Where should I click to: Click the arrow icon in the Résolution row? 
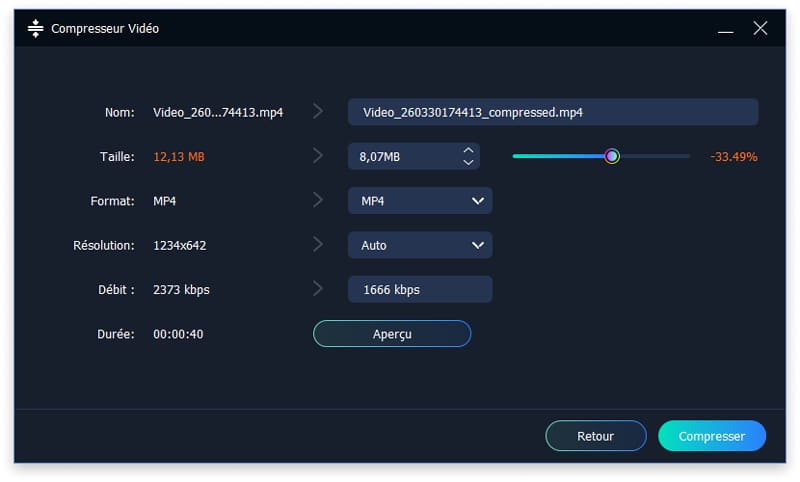pyautogui.click(x=318, y=244)
